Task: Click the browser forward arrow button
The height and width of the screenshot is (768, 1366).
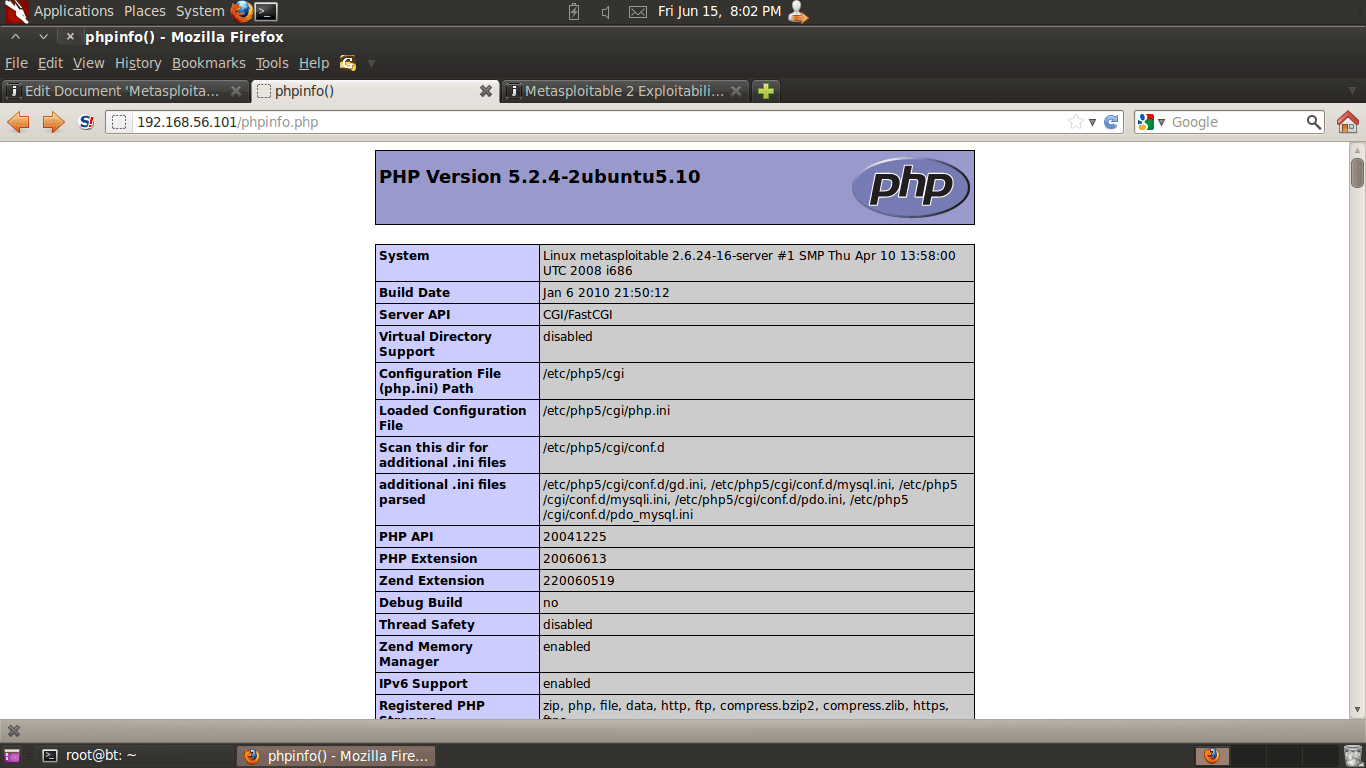Action: coord(53,122)
